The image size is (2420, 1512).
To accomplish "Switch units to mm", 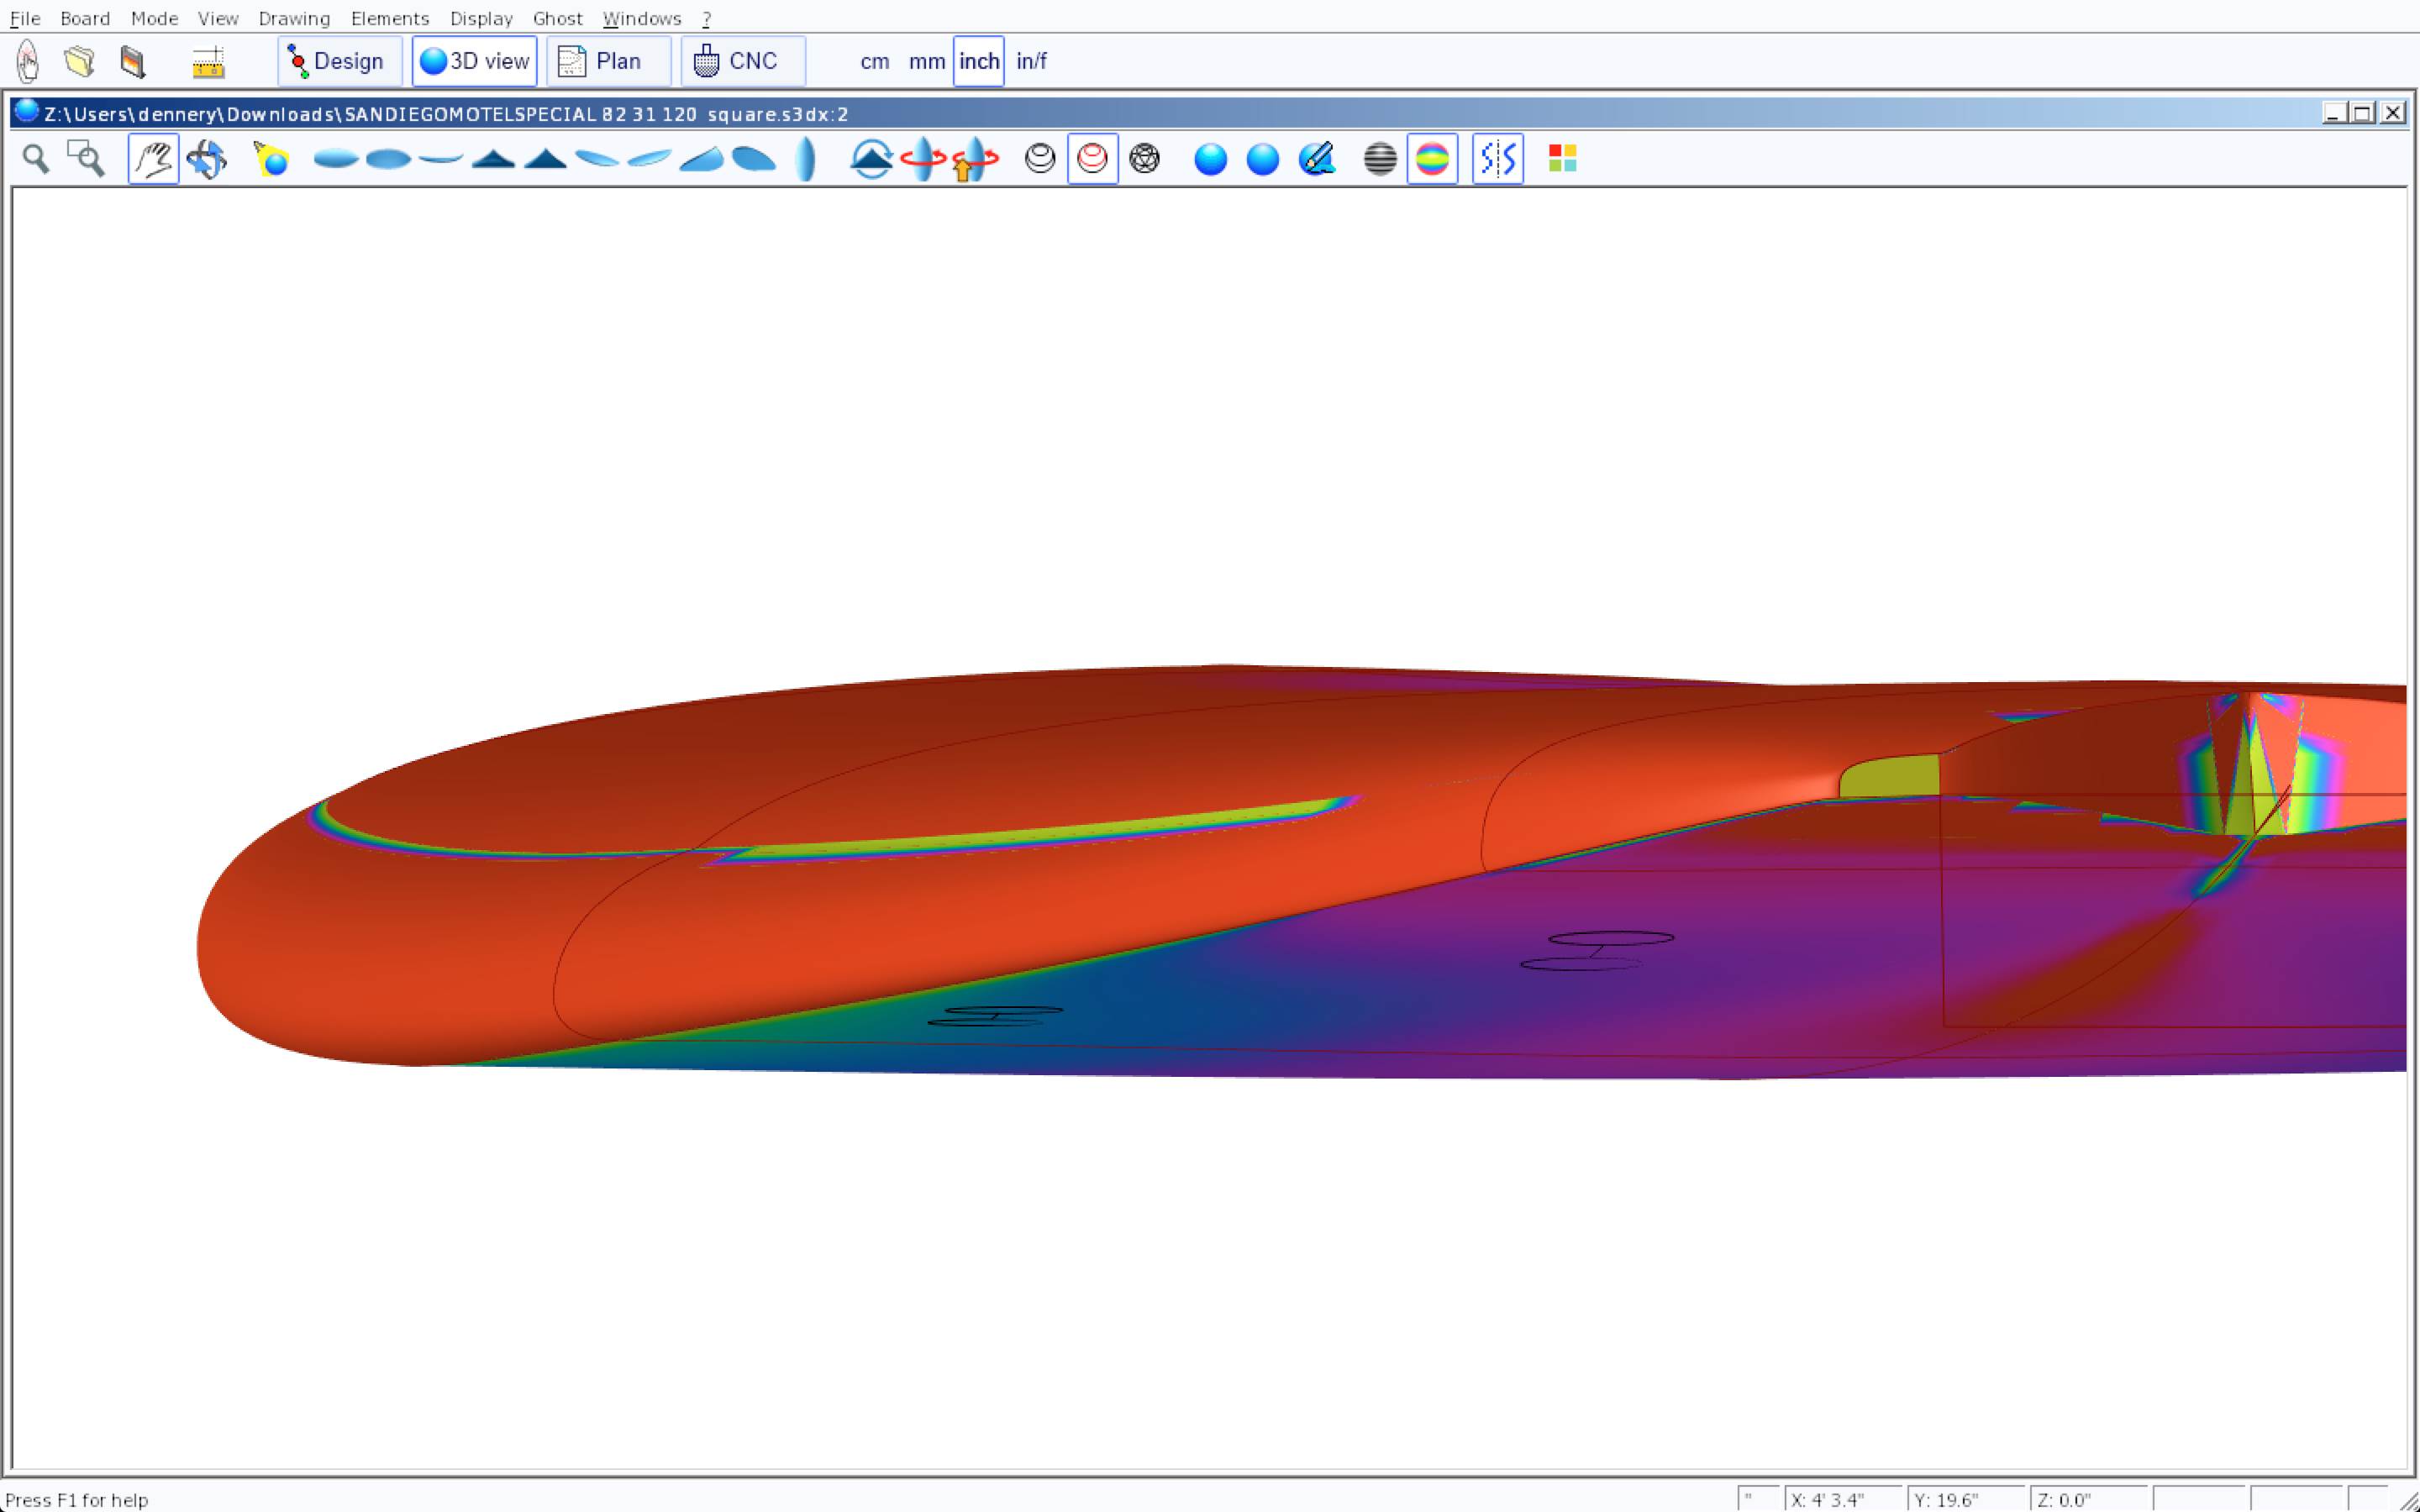I will [926, 62].
